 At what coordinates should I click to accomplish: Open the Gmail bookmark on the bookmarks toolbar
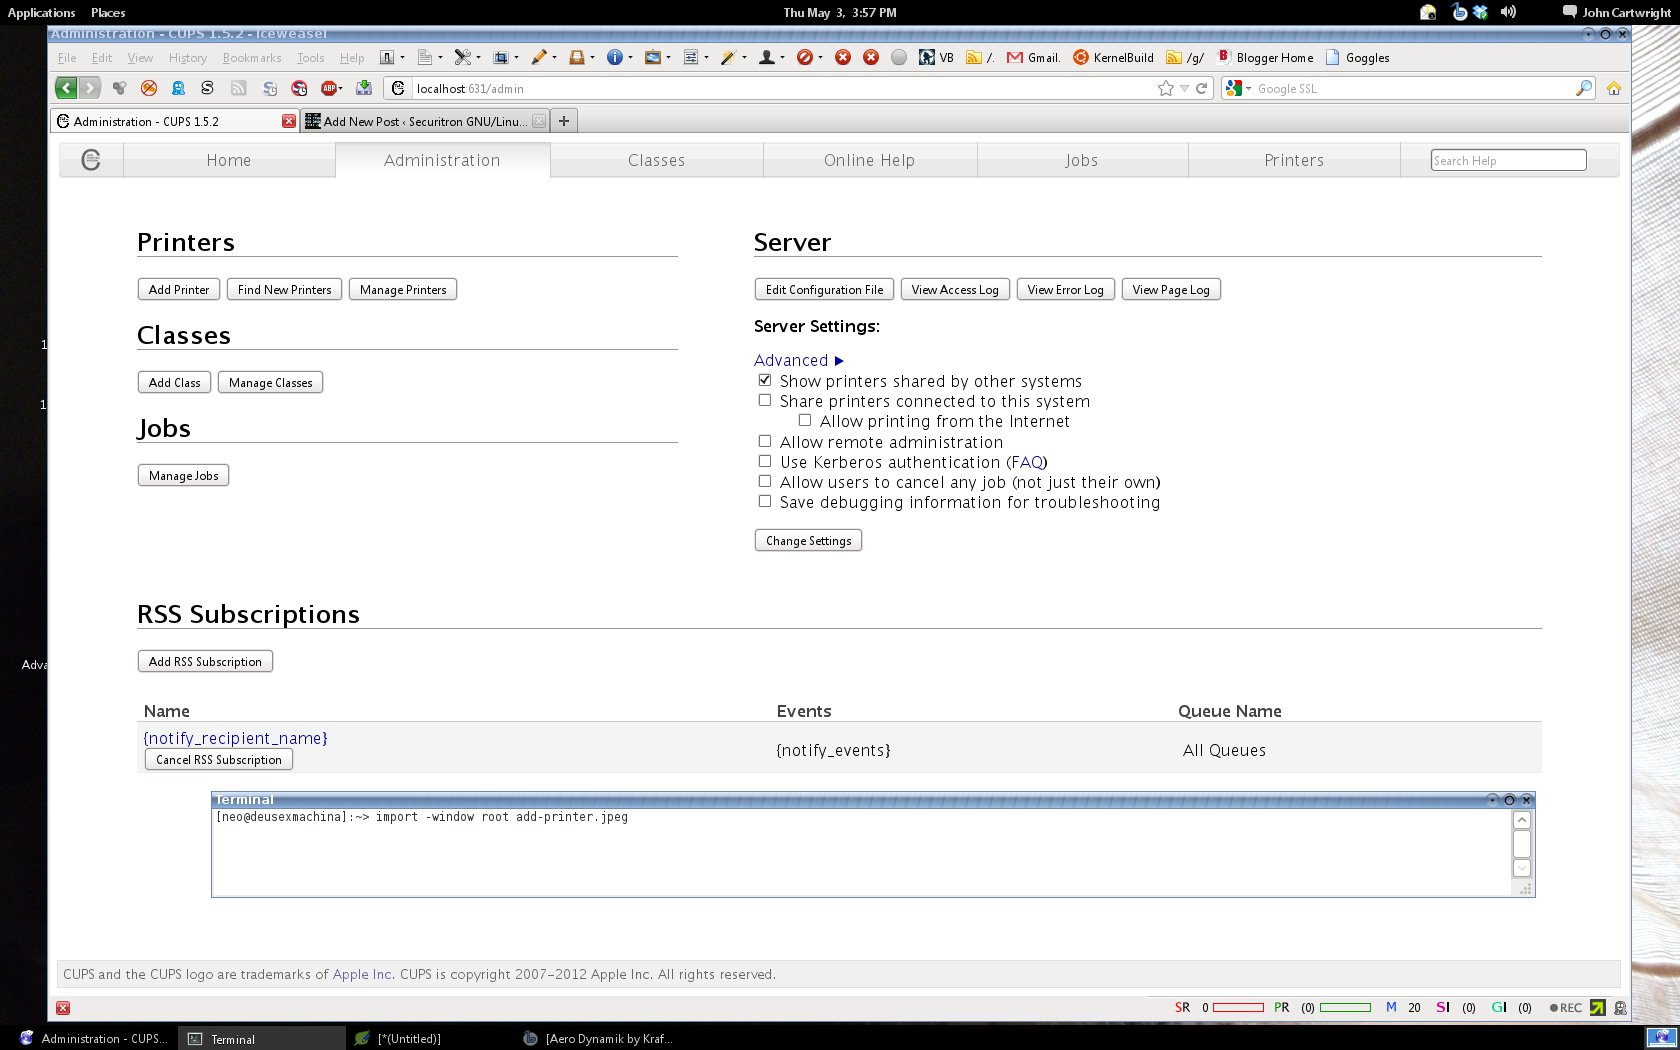tap(1034, 57)
